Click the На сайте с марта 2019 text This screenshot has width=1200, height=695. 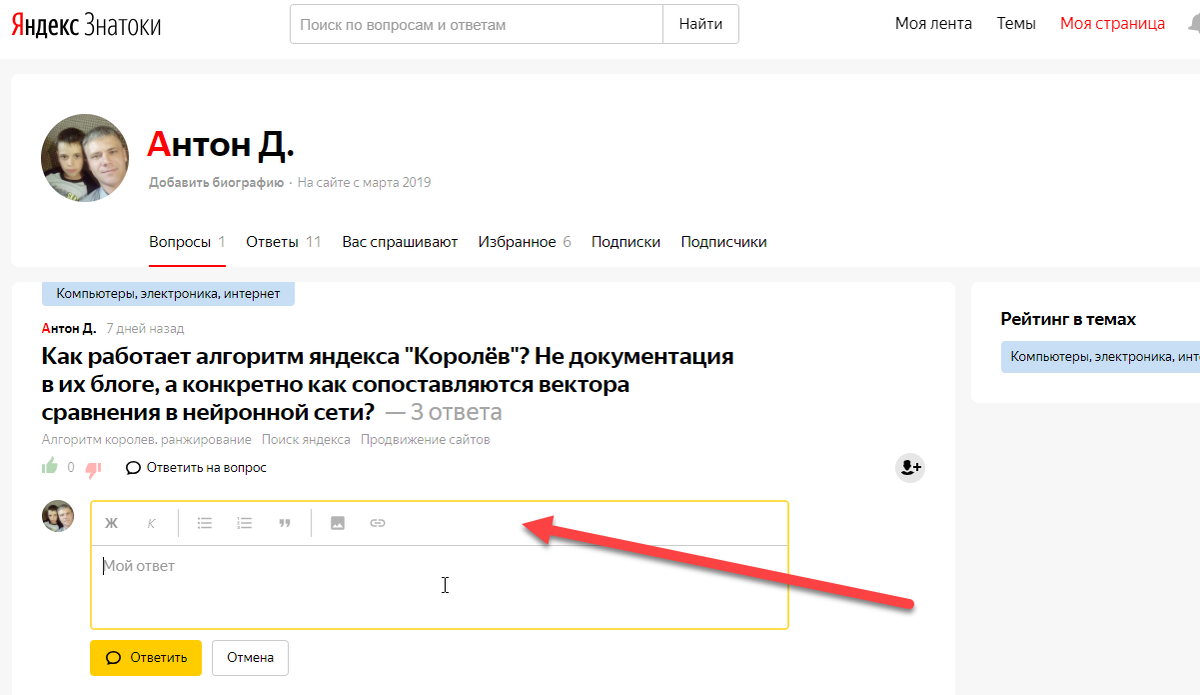[364, 183]
